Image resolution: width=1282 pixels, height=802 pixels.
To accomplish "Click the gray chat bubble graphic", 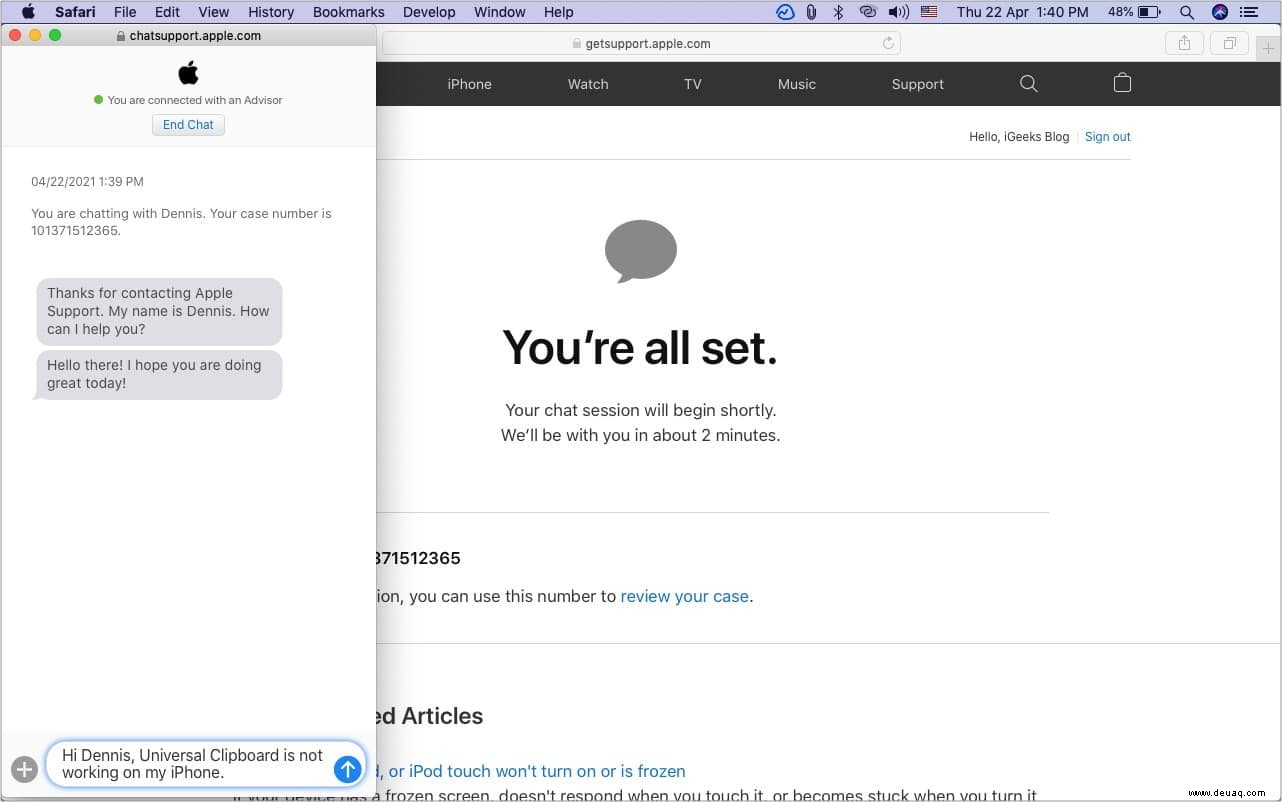I will [x=641, y=251].
